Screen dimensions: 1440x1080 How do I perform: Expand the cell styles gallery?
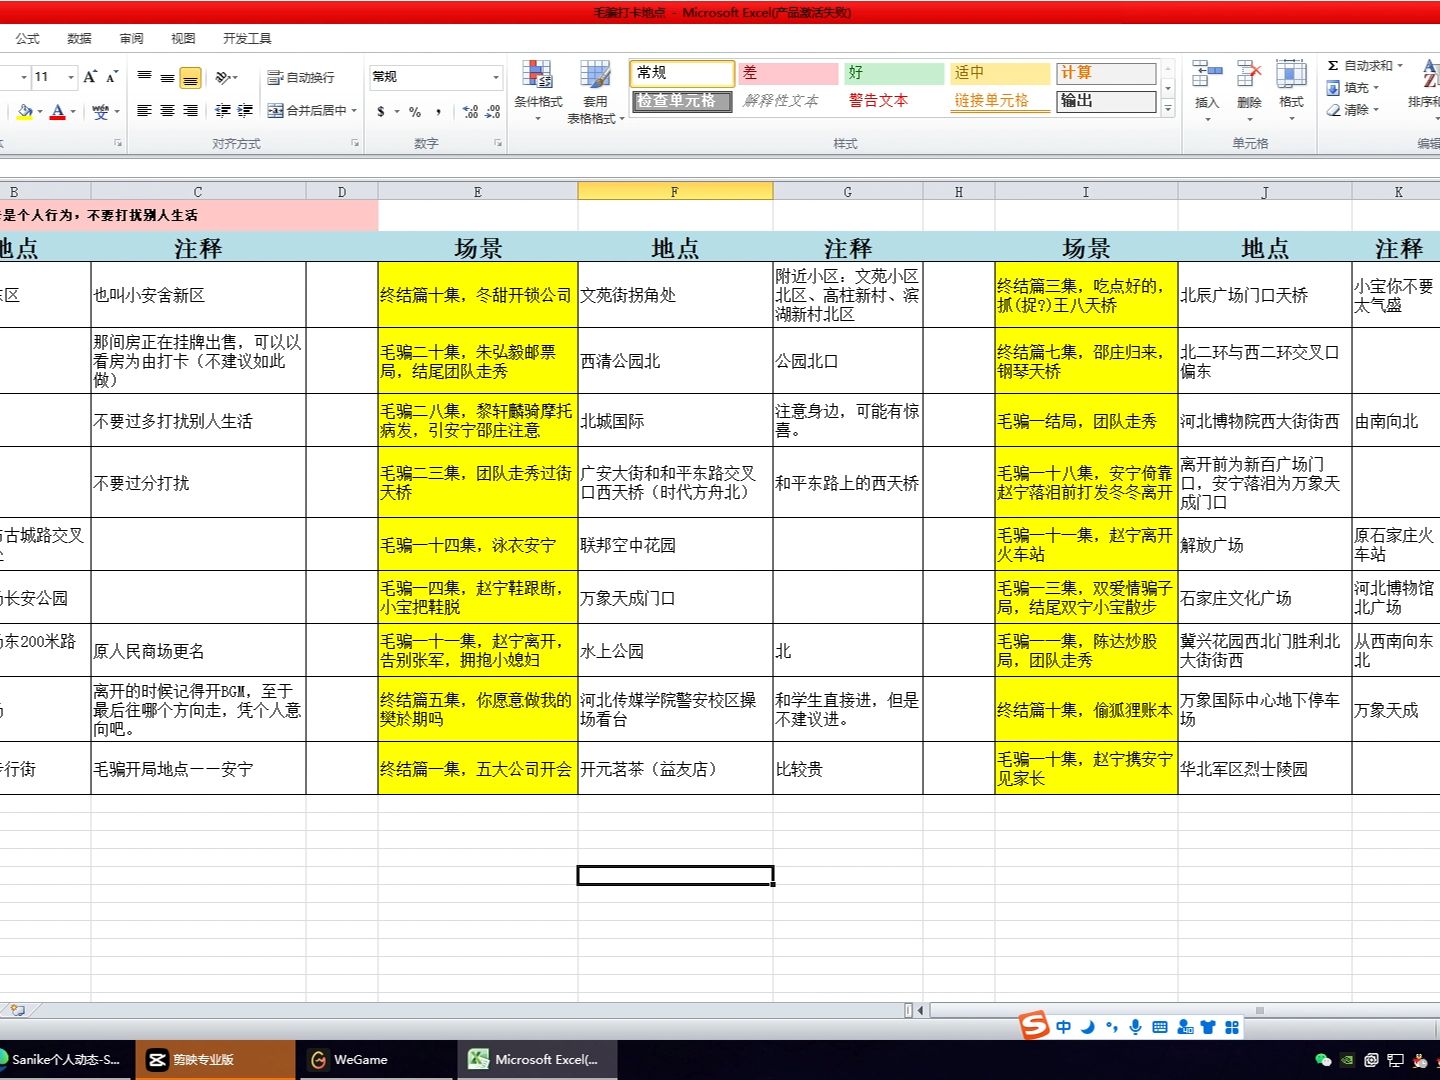click(x=1167, y=108)
